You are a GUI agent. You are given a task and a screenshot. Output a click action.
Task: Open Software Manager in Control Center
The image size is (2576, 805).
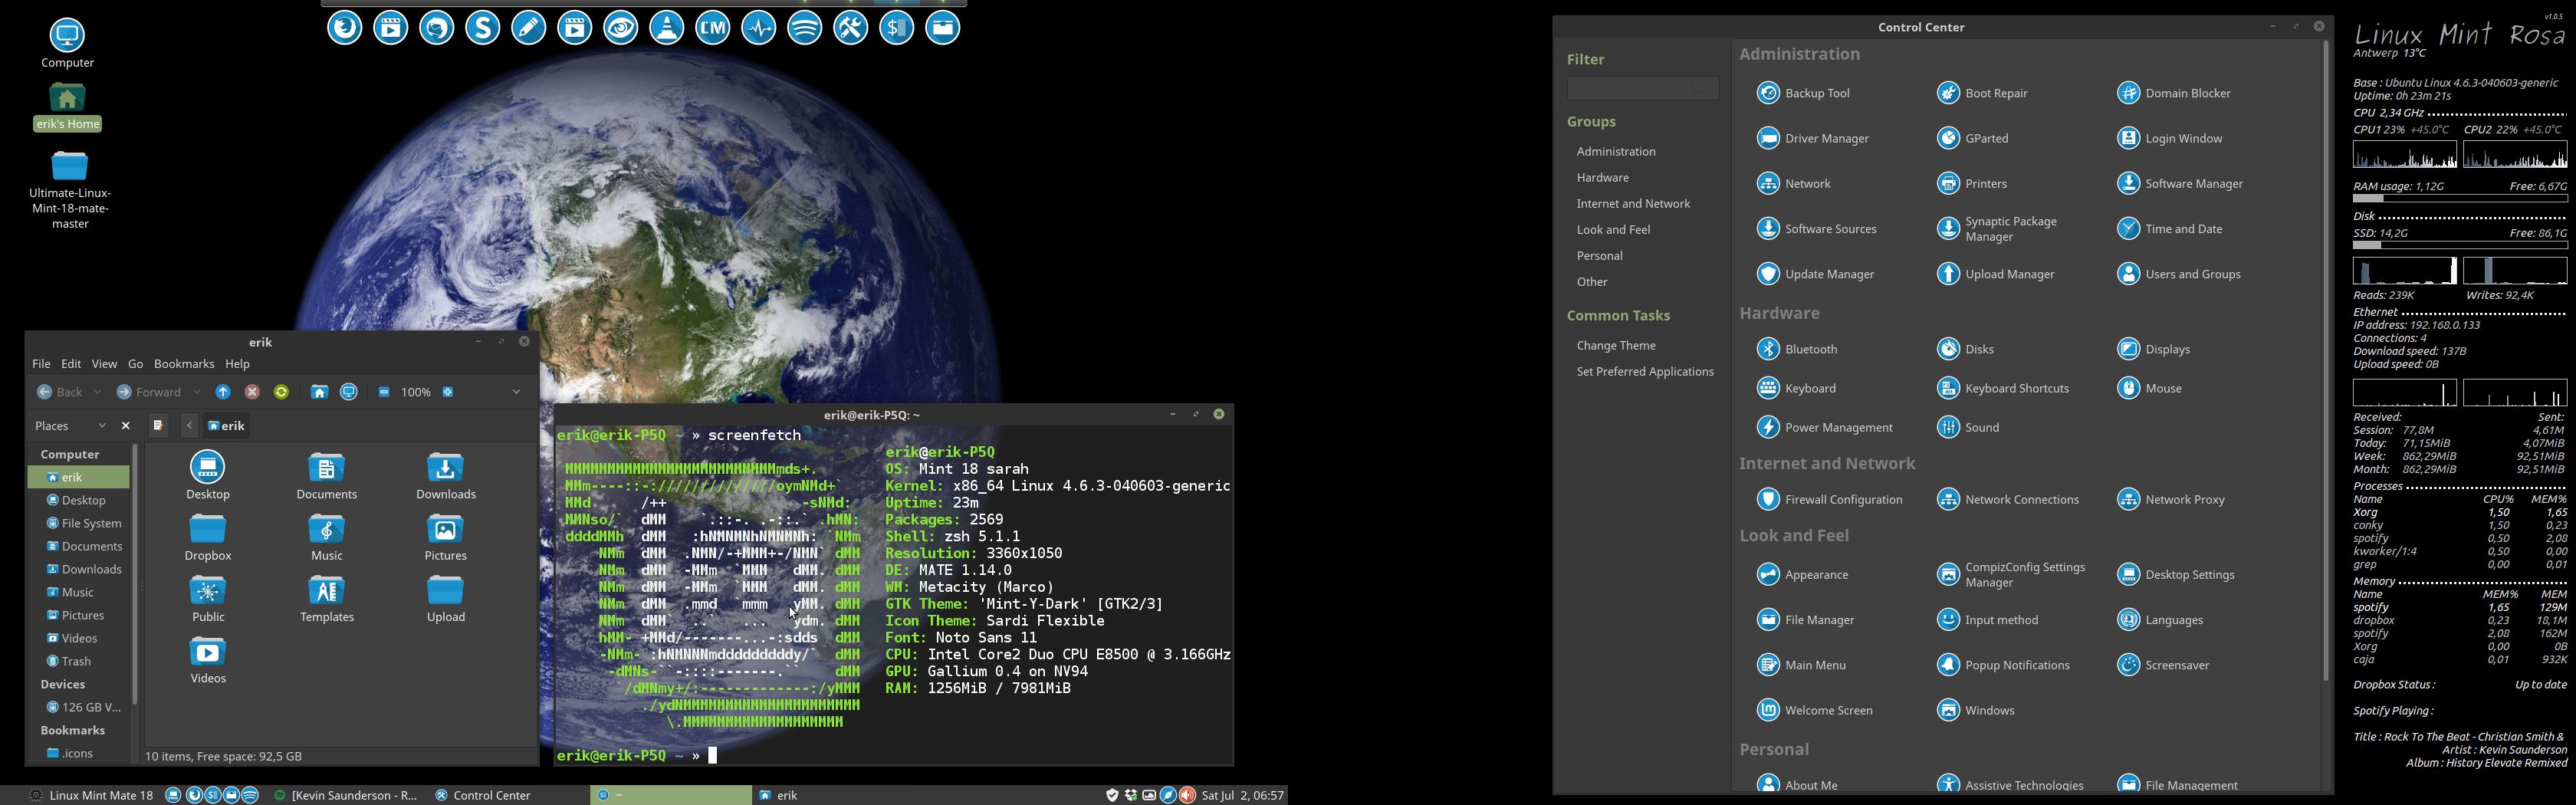pyautogui.click(x=2180, y=184)
